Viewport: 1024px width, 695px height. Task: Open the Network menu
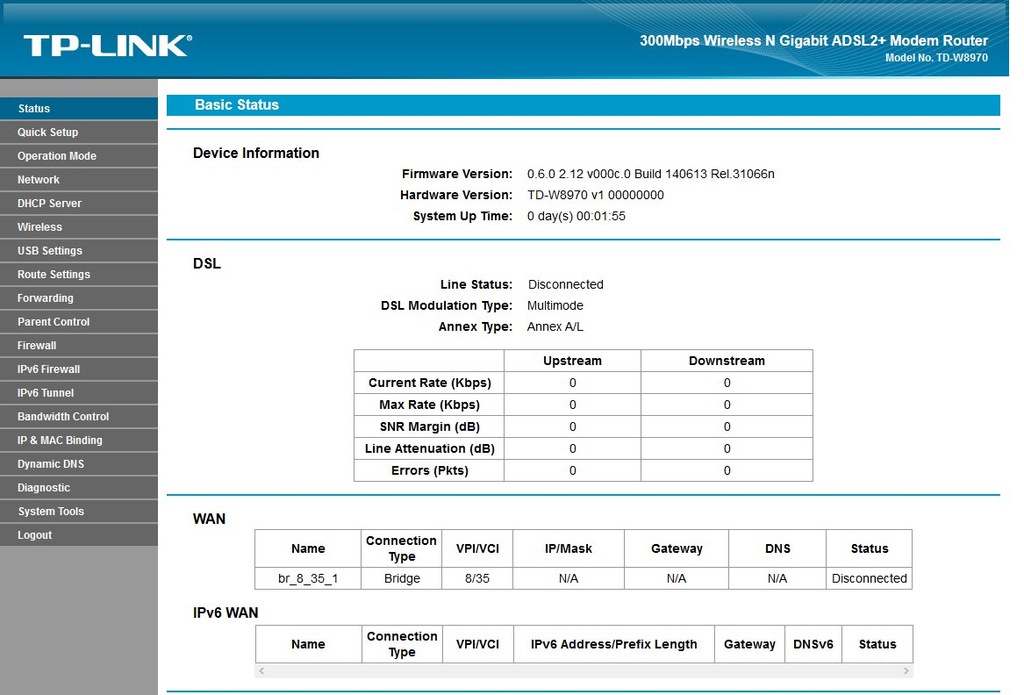pos(78,180)
